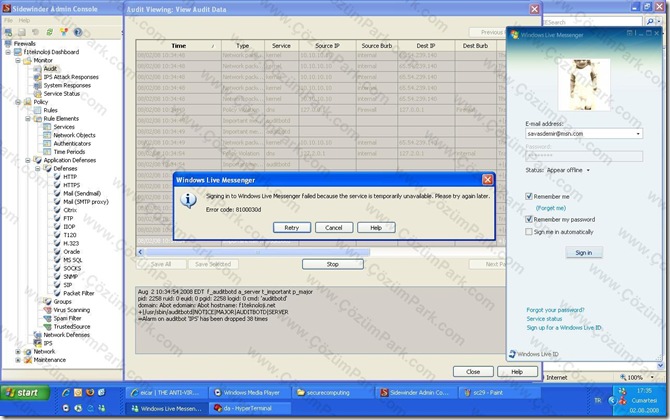The width and height of the screenshot is (670, 420).
Task: Click Cancel in the Messenger error dialog
Action: click(334, 228)
